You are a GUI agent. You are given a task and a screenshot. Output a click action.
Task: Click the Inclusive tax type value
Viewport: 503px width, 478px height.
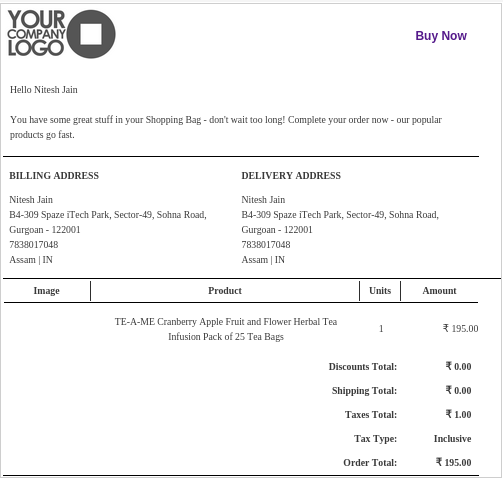452,439
